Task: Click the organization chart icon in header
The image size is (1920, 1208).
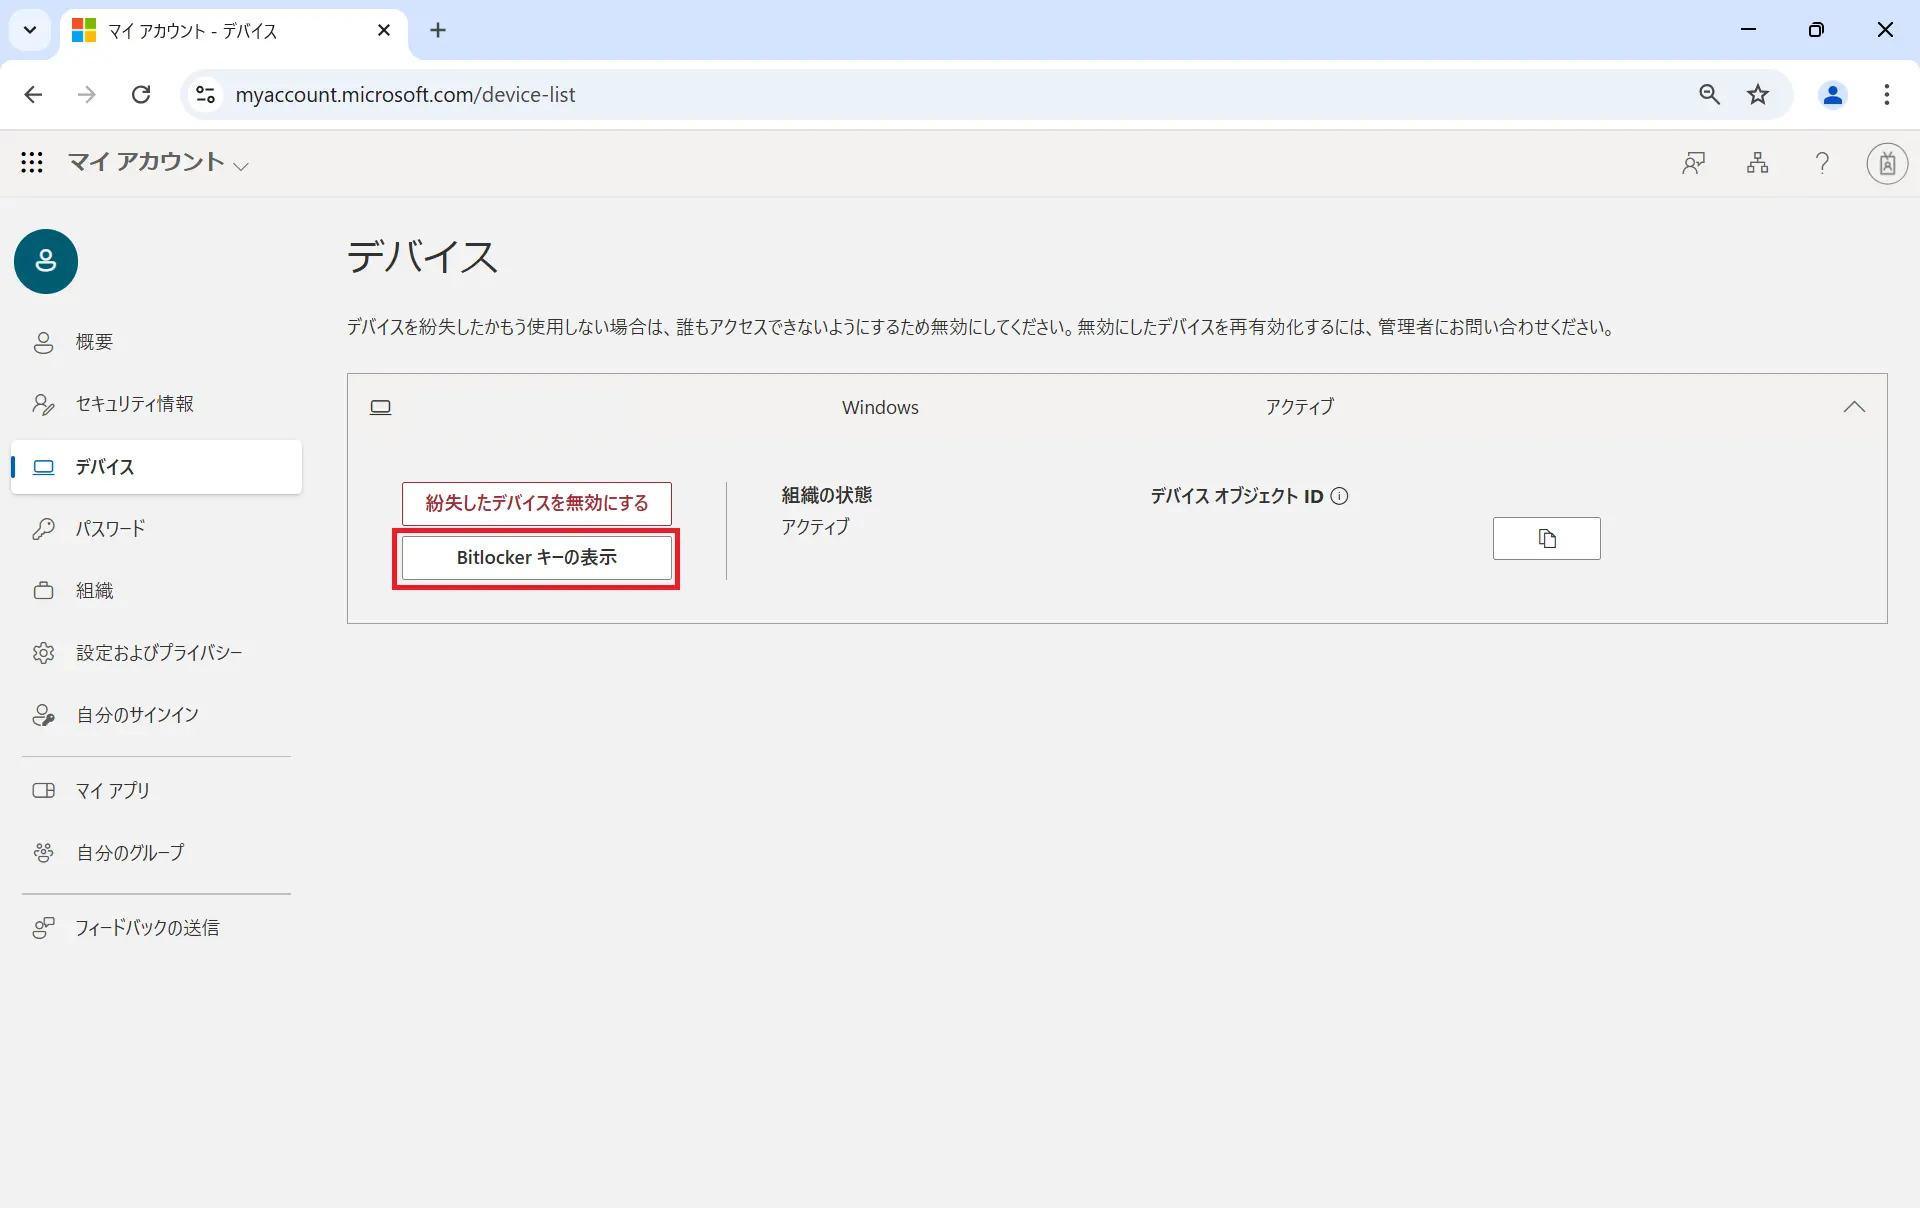Action: pos(1757,163)
